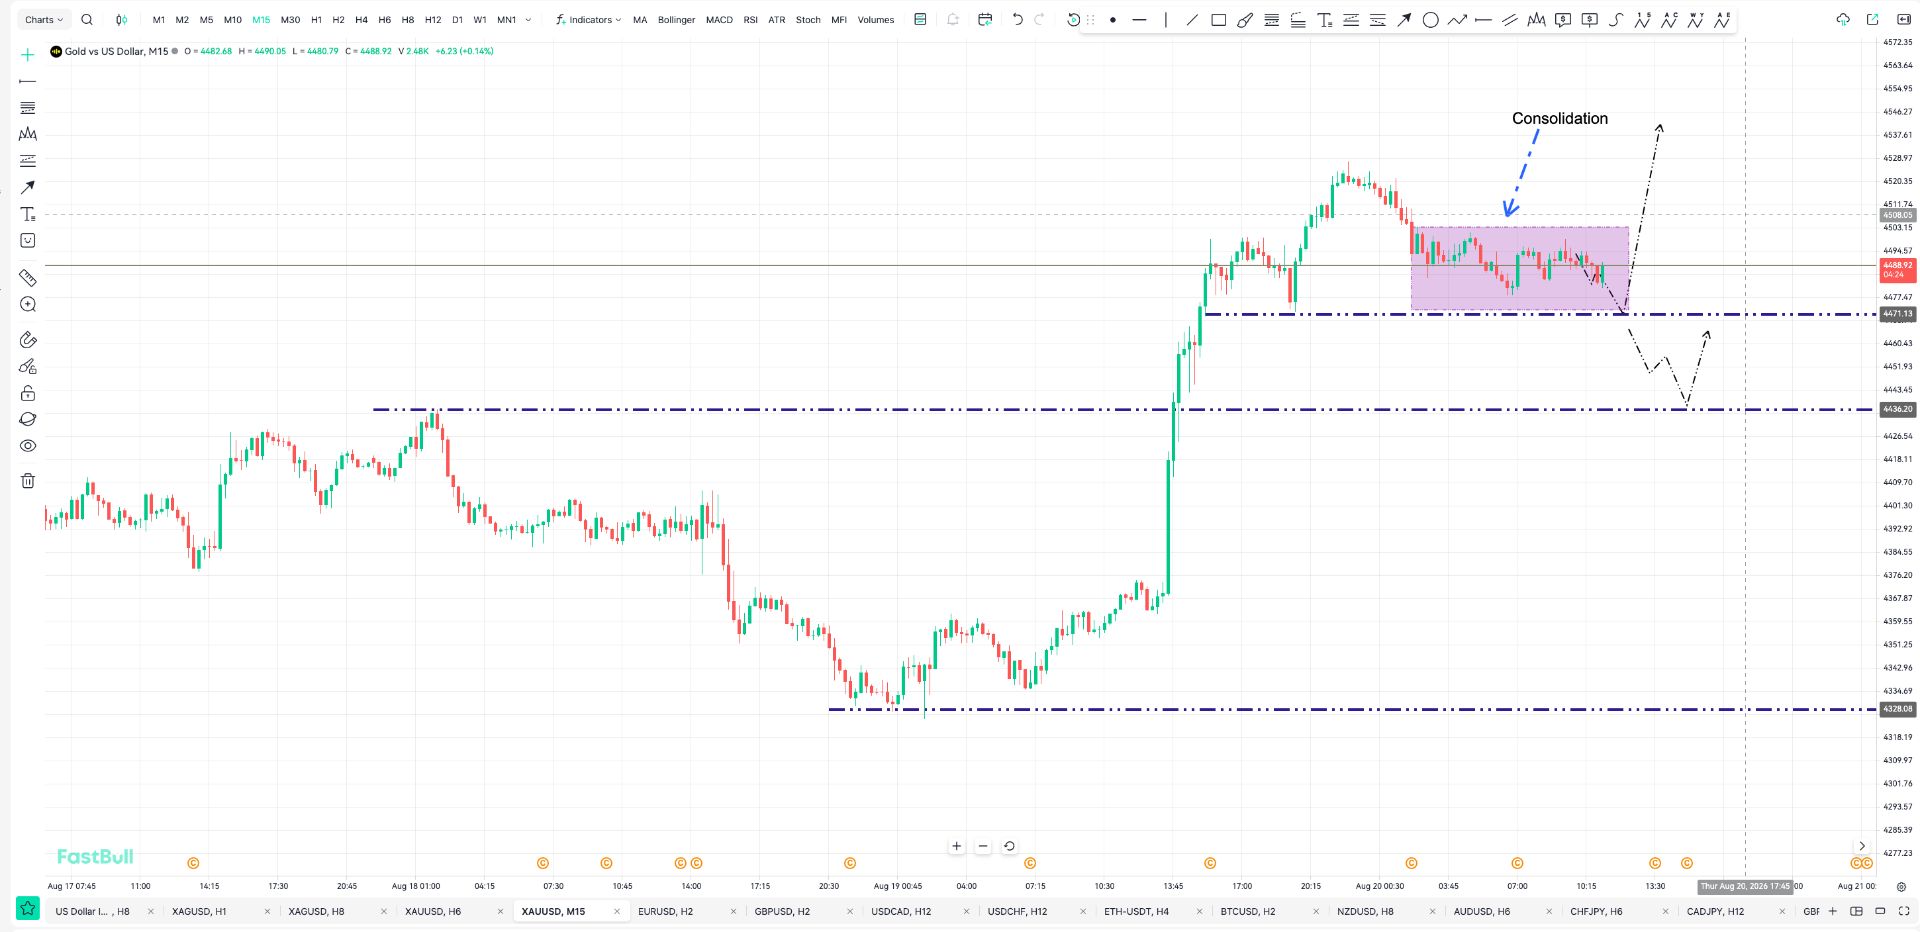1920x932 pixels.
Task: Toggle the Bollinger indicator
Action: pyautogui.click(x=676, y=20)
